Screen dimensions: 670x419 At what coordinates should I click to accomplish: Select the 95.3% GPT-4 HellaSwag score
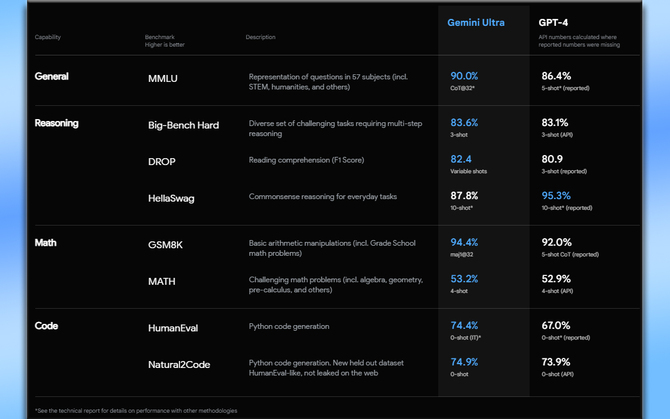[x=556, y=196]
